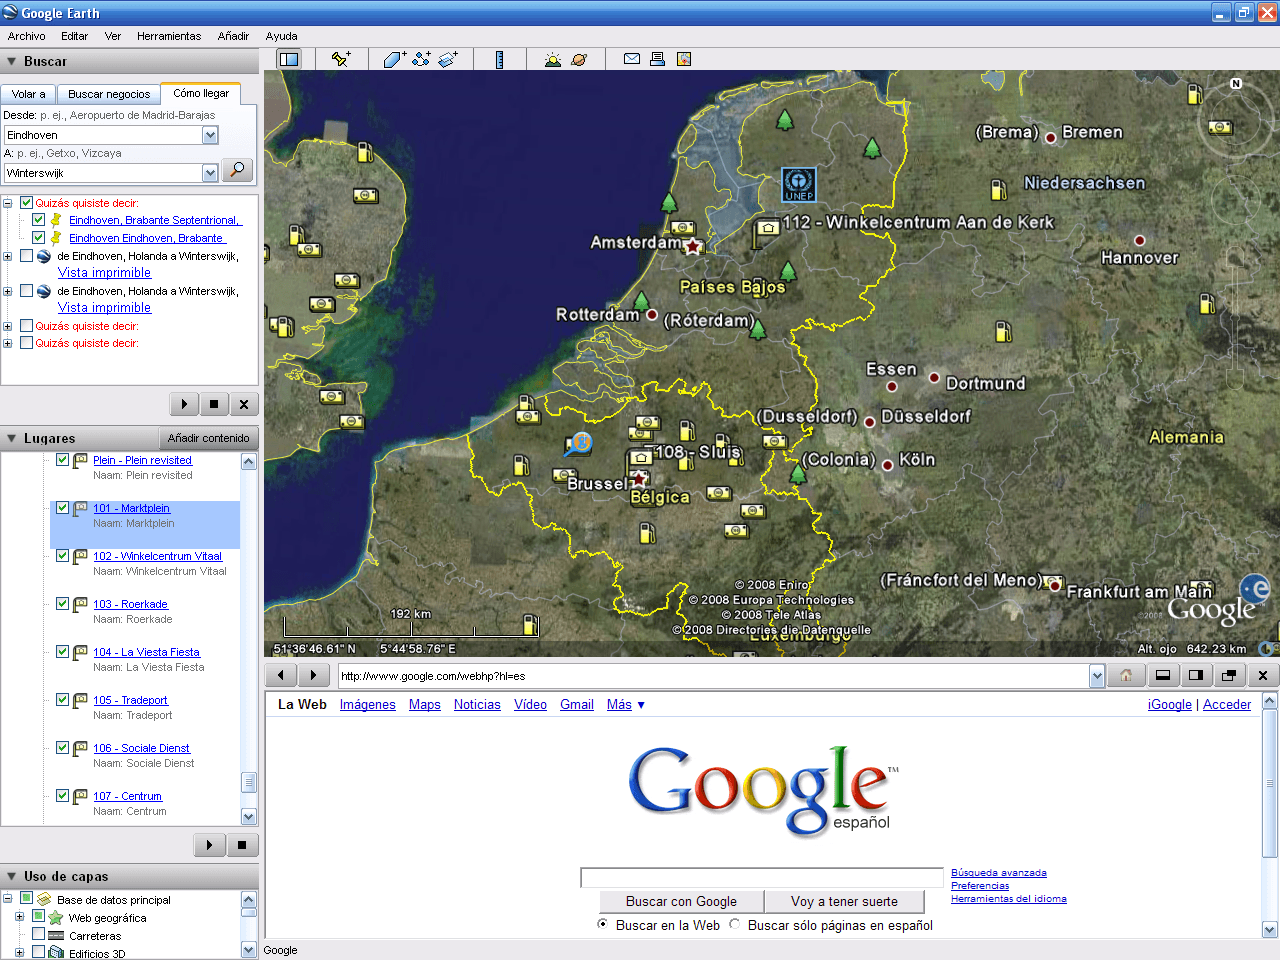The image size is (1280, 960).
Task: Collapse the Uso de capas panel
Action: pyautogui.click(x=10, y=876)
